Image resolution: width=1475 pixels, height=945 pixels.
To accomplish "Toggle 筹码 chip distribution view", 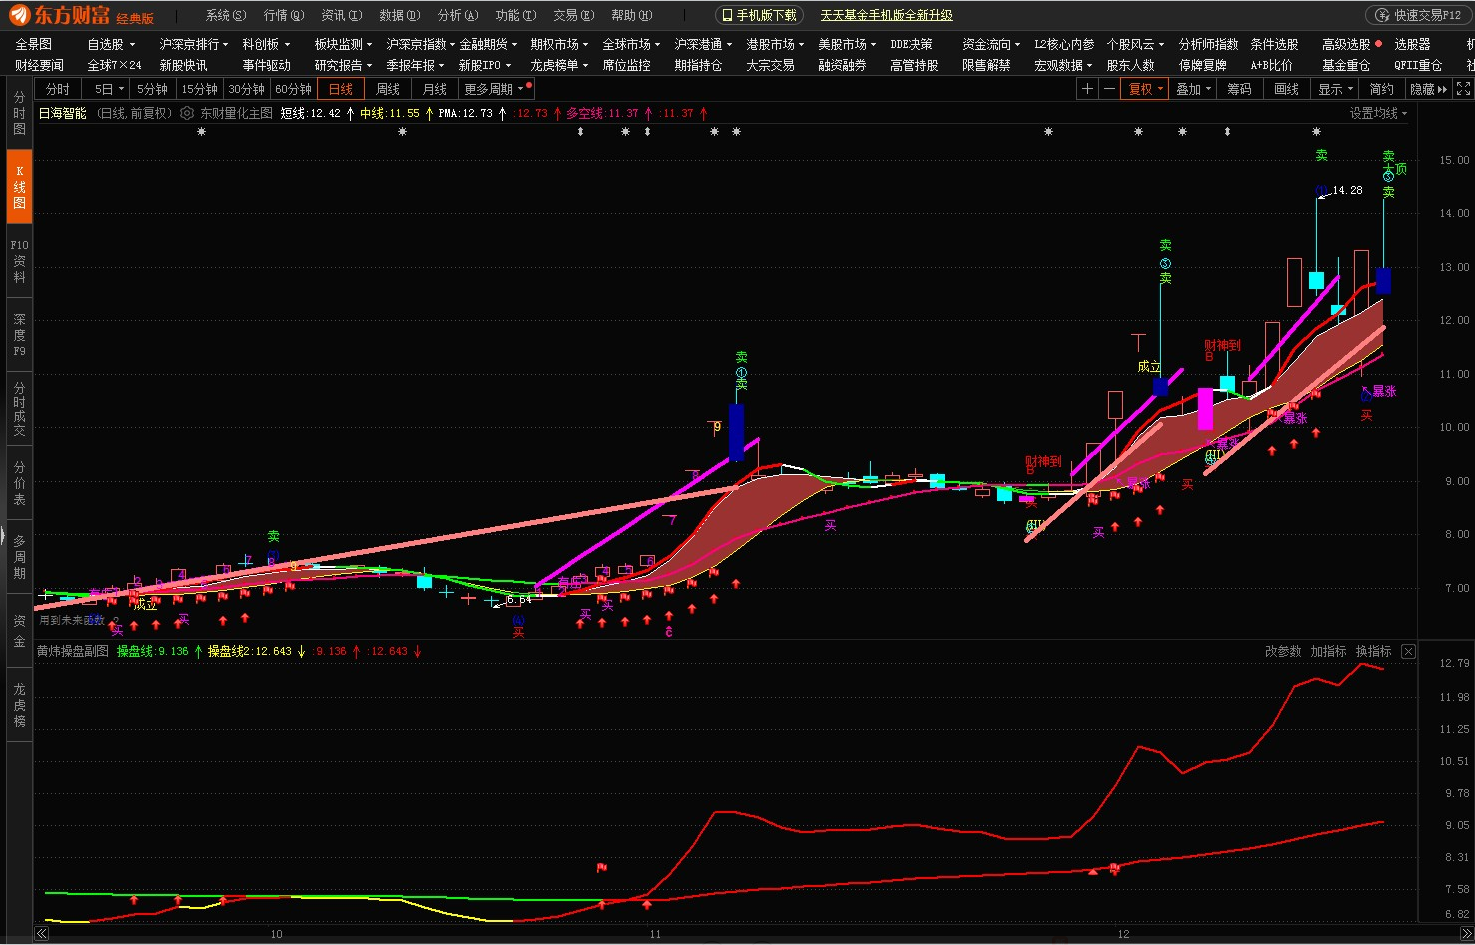I will 1240,89.
